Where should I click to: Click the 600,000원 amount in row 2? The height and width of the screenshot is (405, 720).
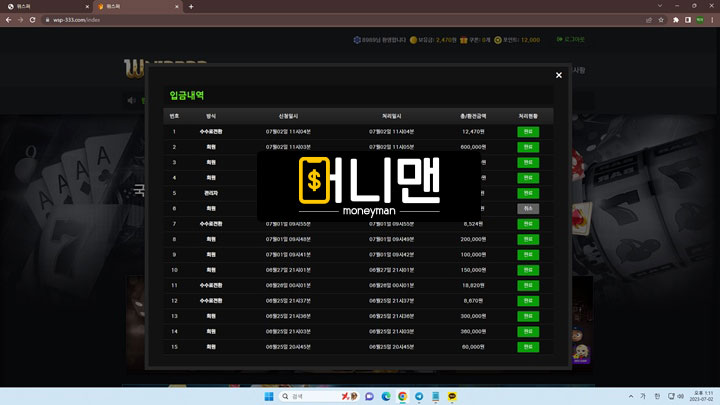click(473, 147)
